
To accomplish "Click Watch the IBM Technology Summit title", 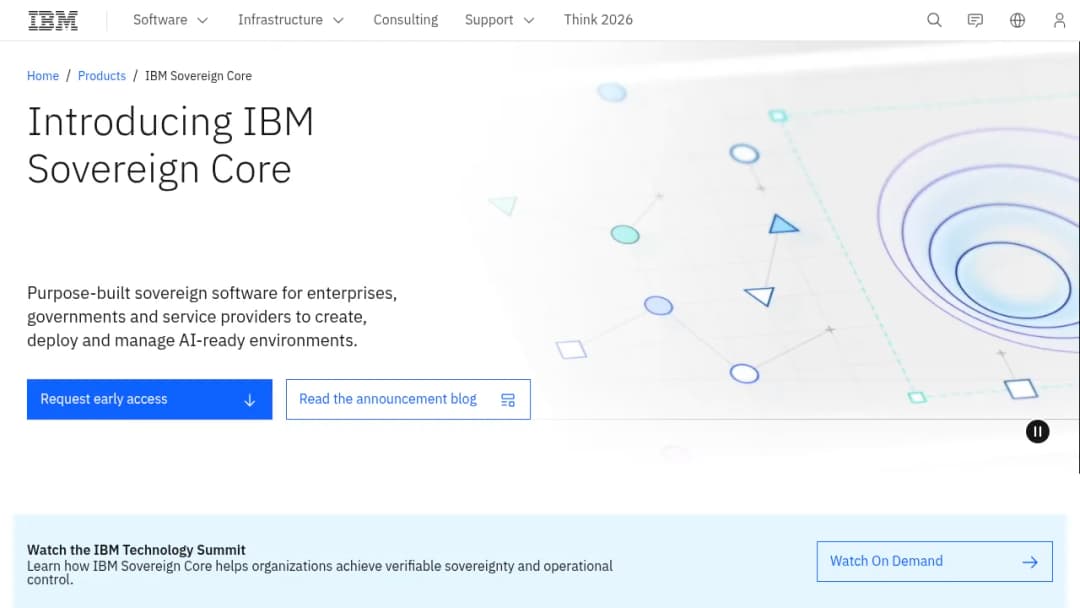I will coord(136,549).
